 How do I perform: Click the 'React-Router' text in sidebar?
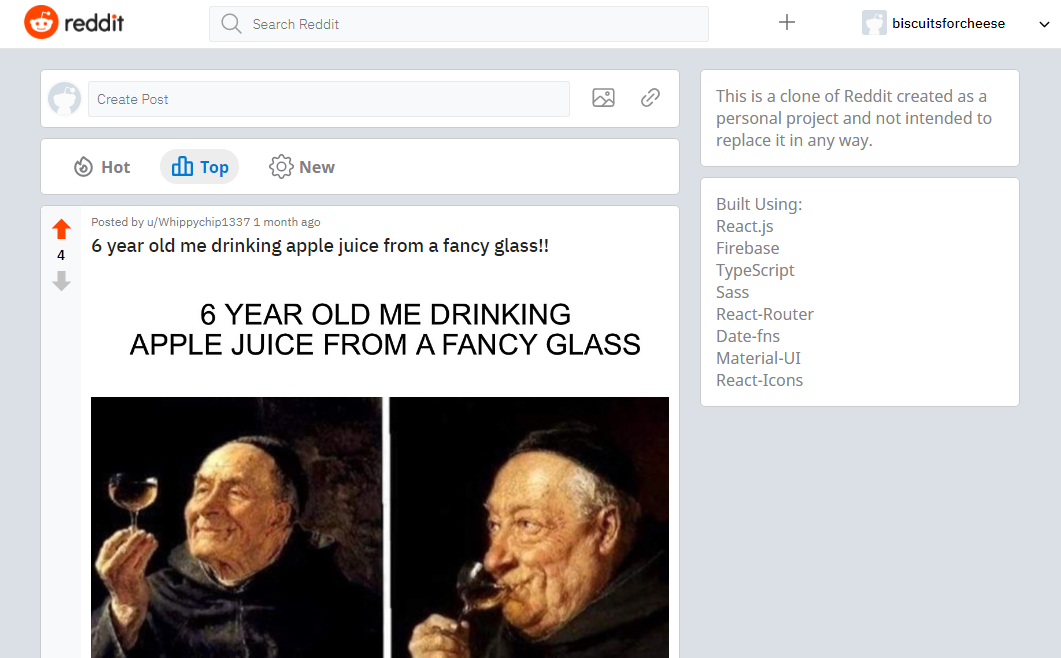(x=765, y=314)
